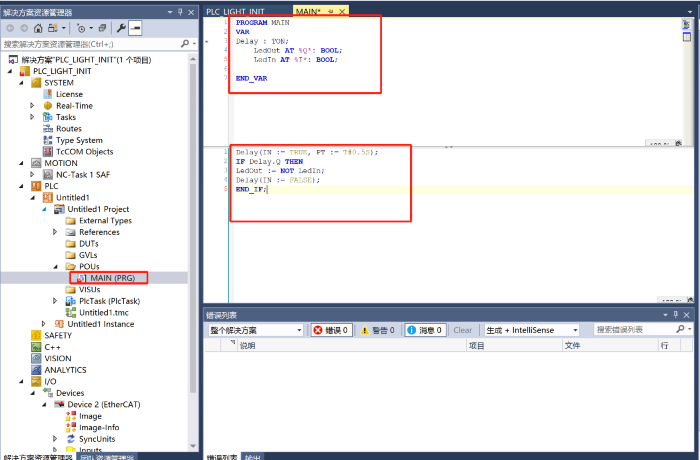Viewport: 700px width, 460px height.
Task: Select the ANALYTICS node
Action: coord(65,370)
